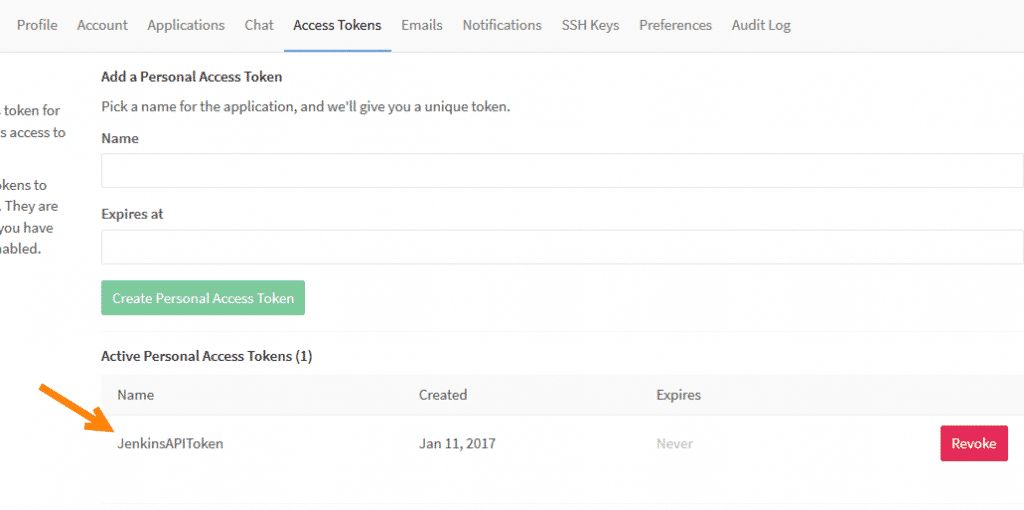
Task: Open the Profile tab
Action: (x=37, y=25)
